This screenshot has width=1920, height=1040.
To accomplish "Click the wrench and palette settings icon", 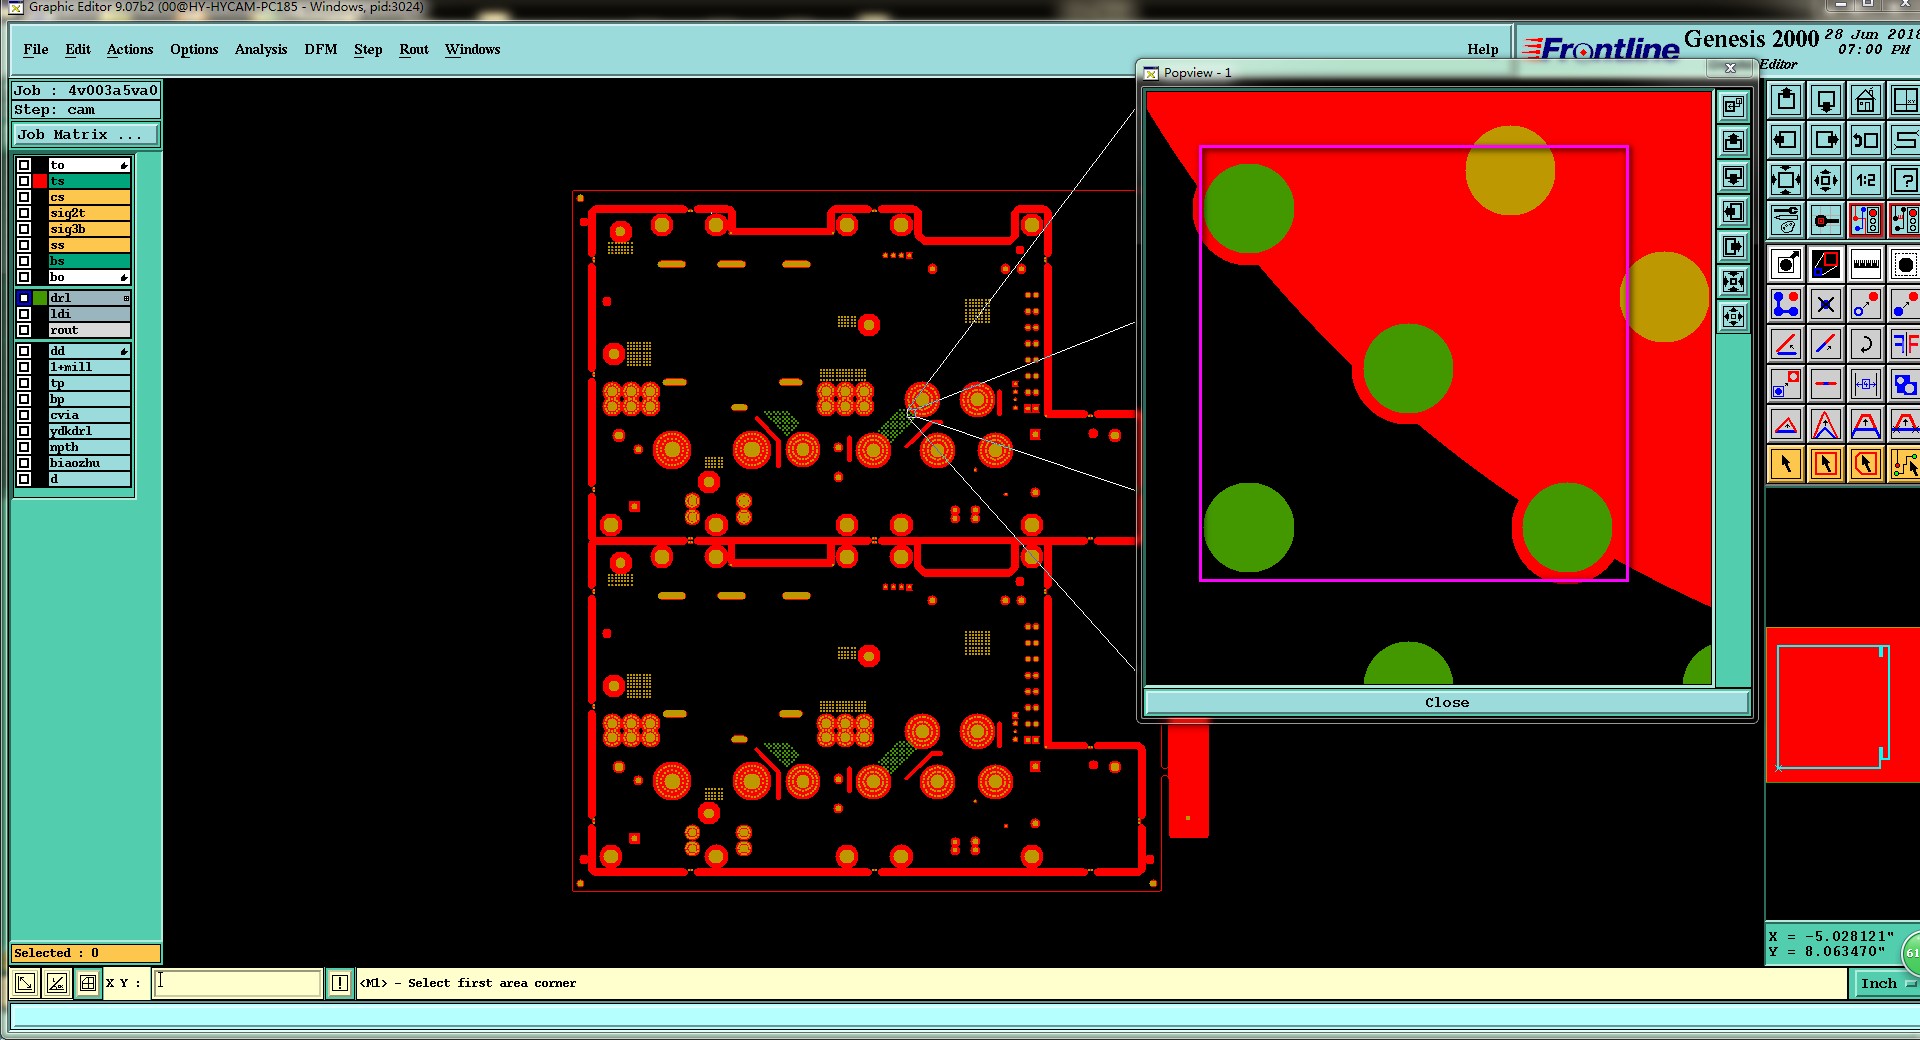I will tap(1786, 219).
